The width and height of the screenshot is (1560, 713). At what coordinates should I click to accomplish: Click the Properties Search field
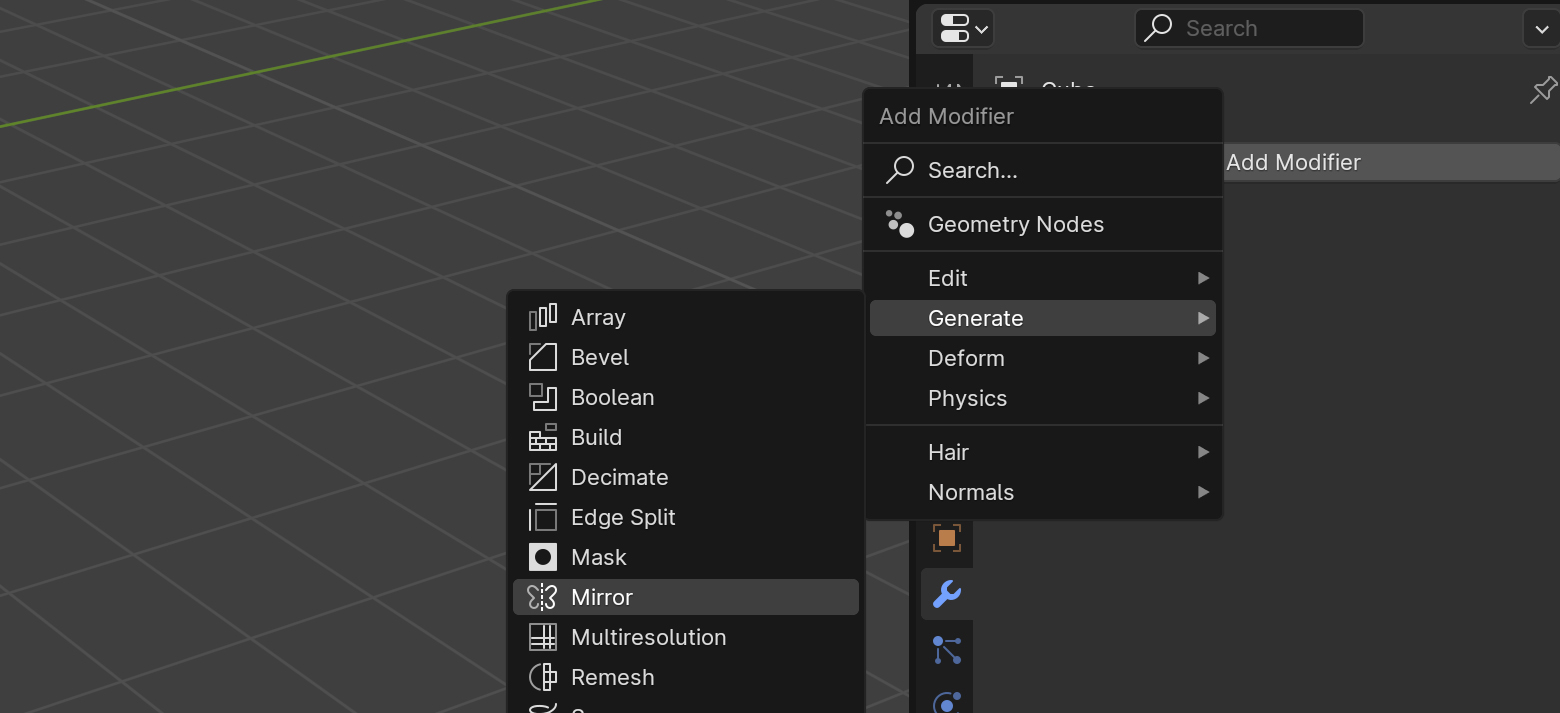click(1249, 28)
